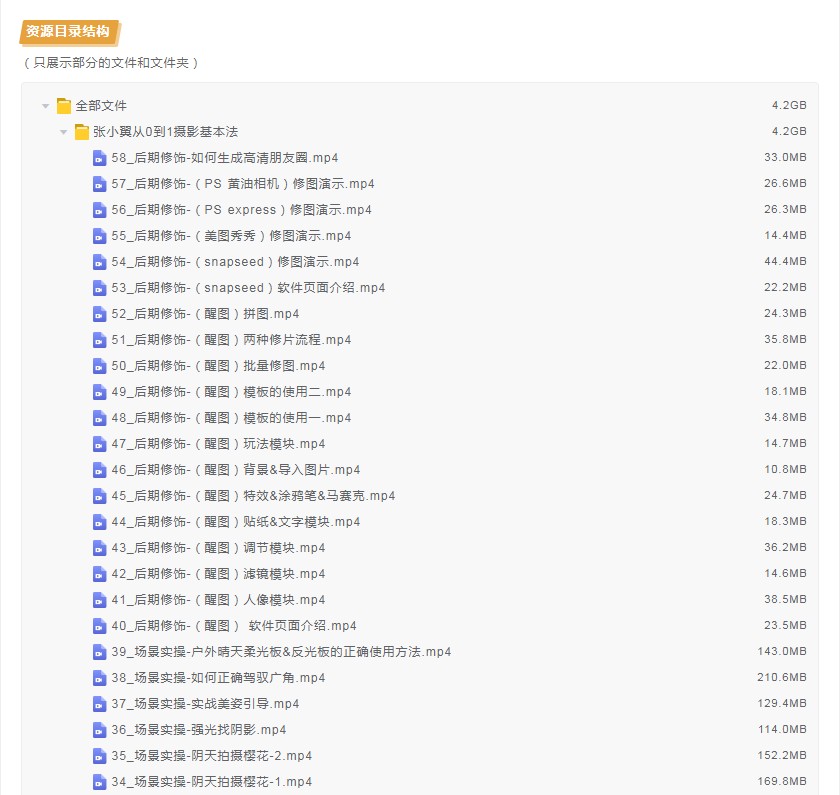
Task: Select file 56_后期修饰-(PS express)修图演示.mp4
Action: (x=242, y=210)
